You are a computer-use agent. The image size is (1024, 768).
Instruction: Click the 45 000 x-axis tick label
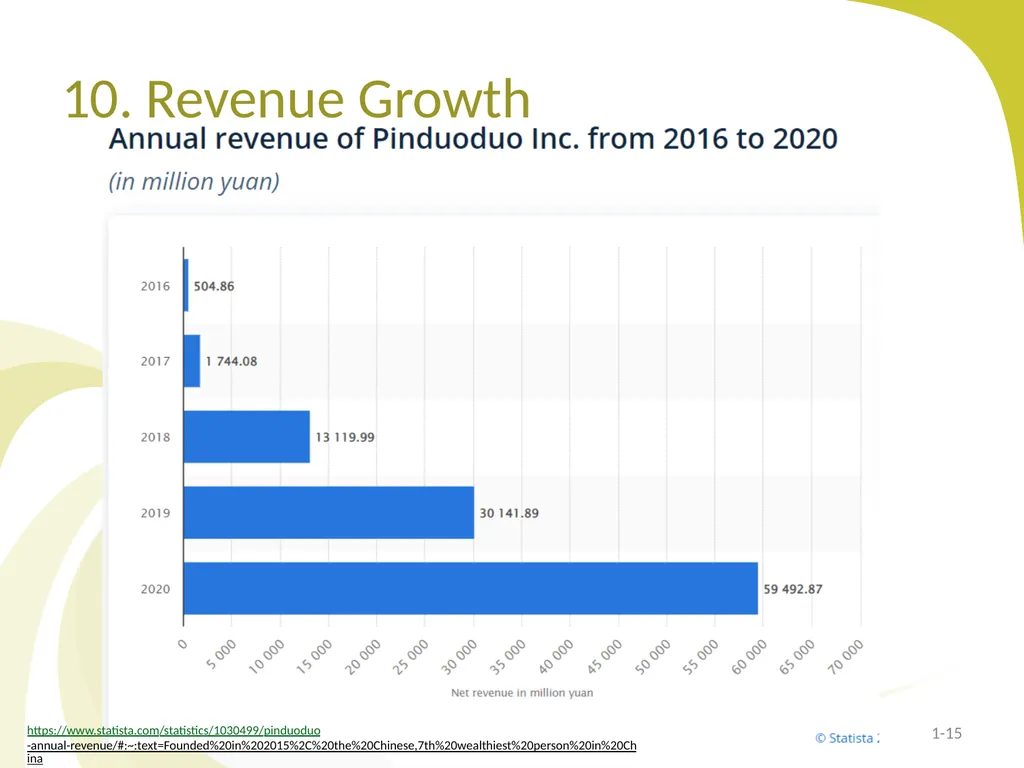click(x=604, y=656)
